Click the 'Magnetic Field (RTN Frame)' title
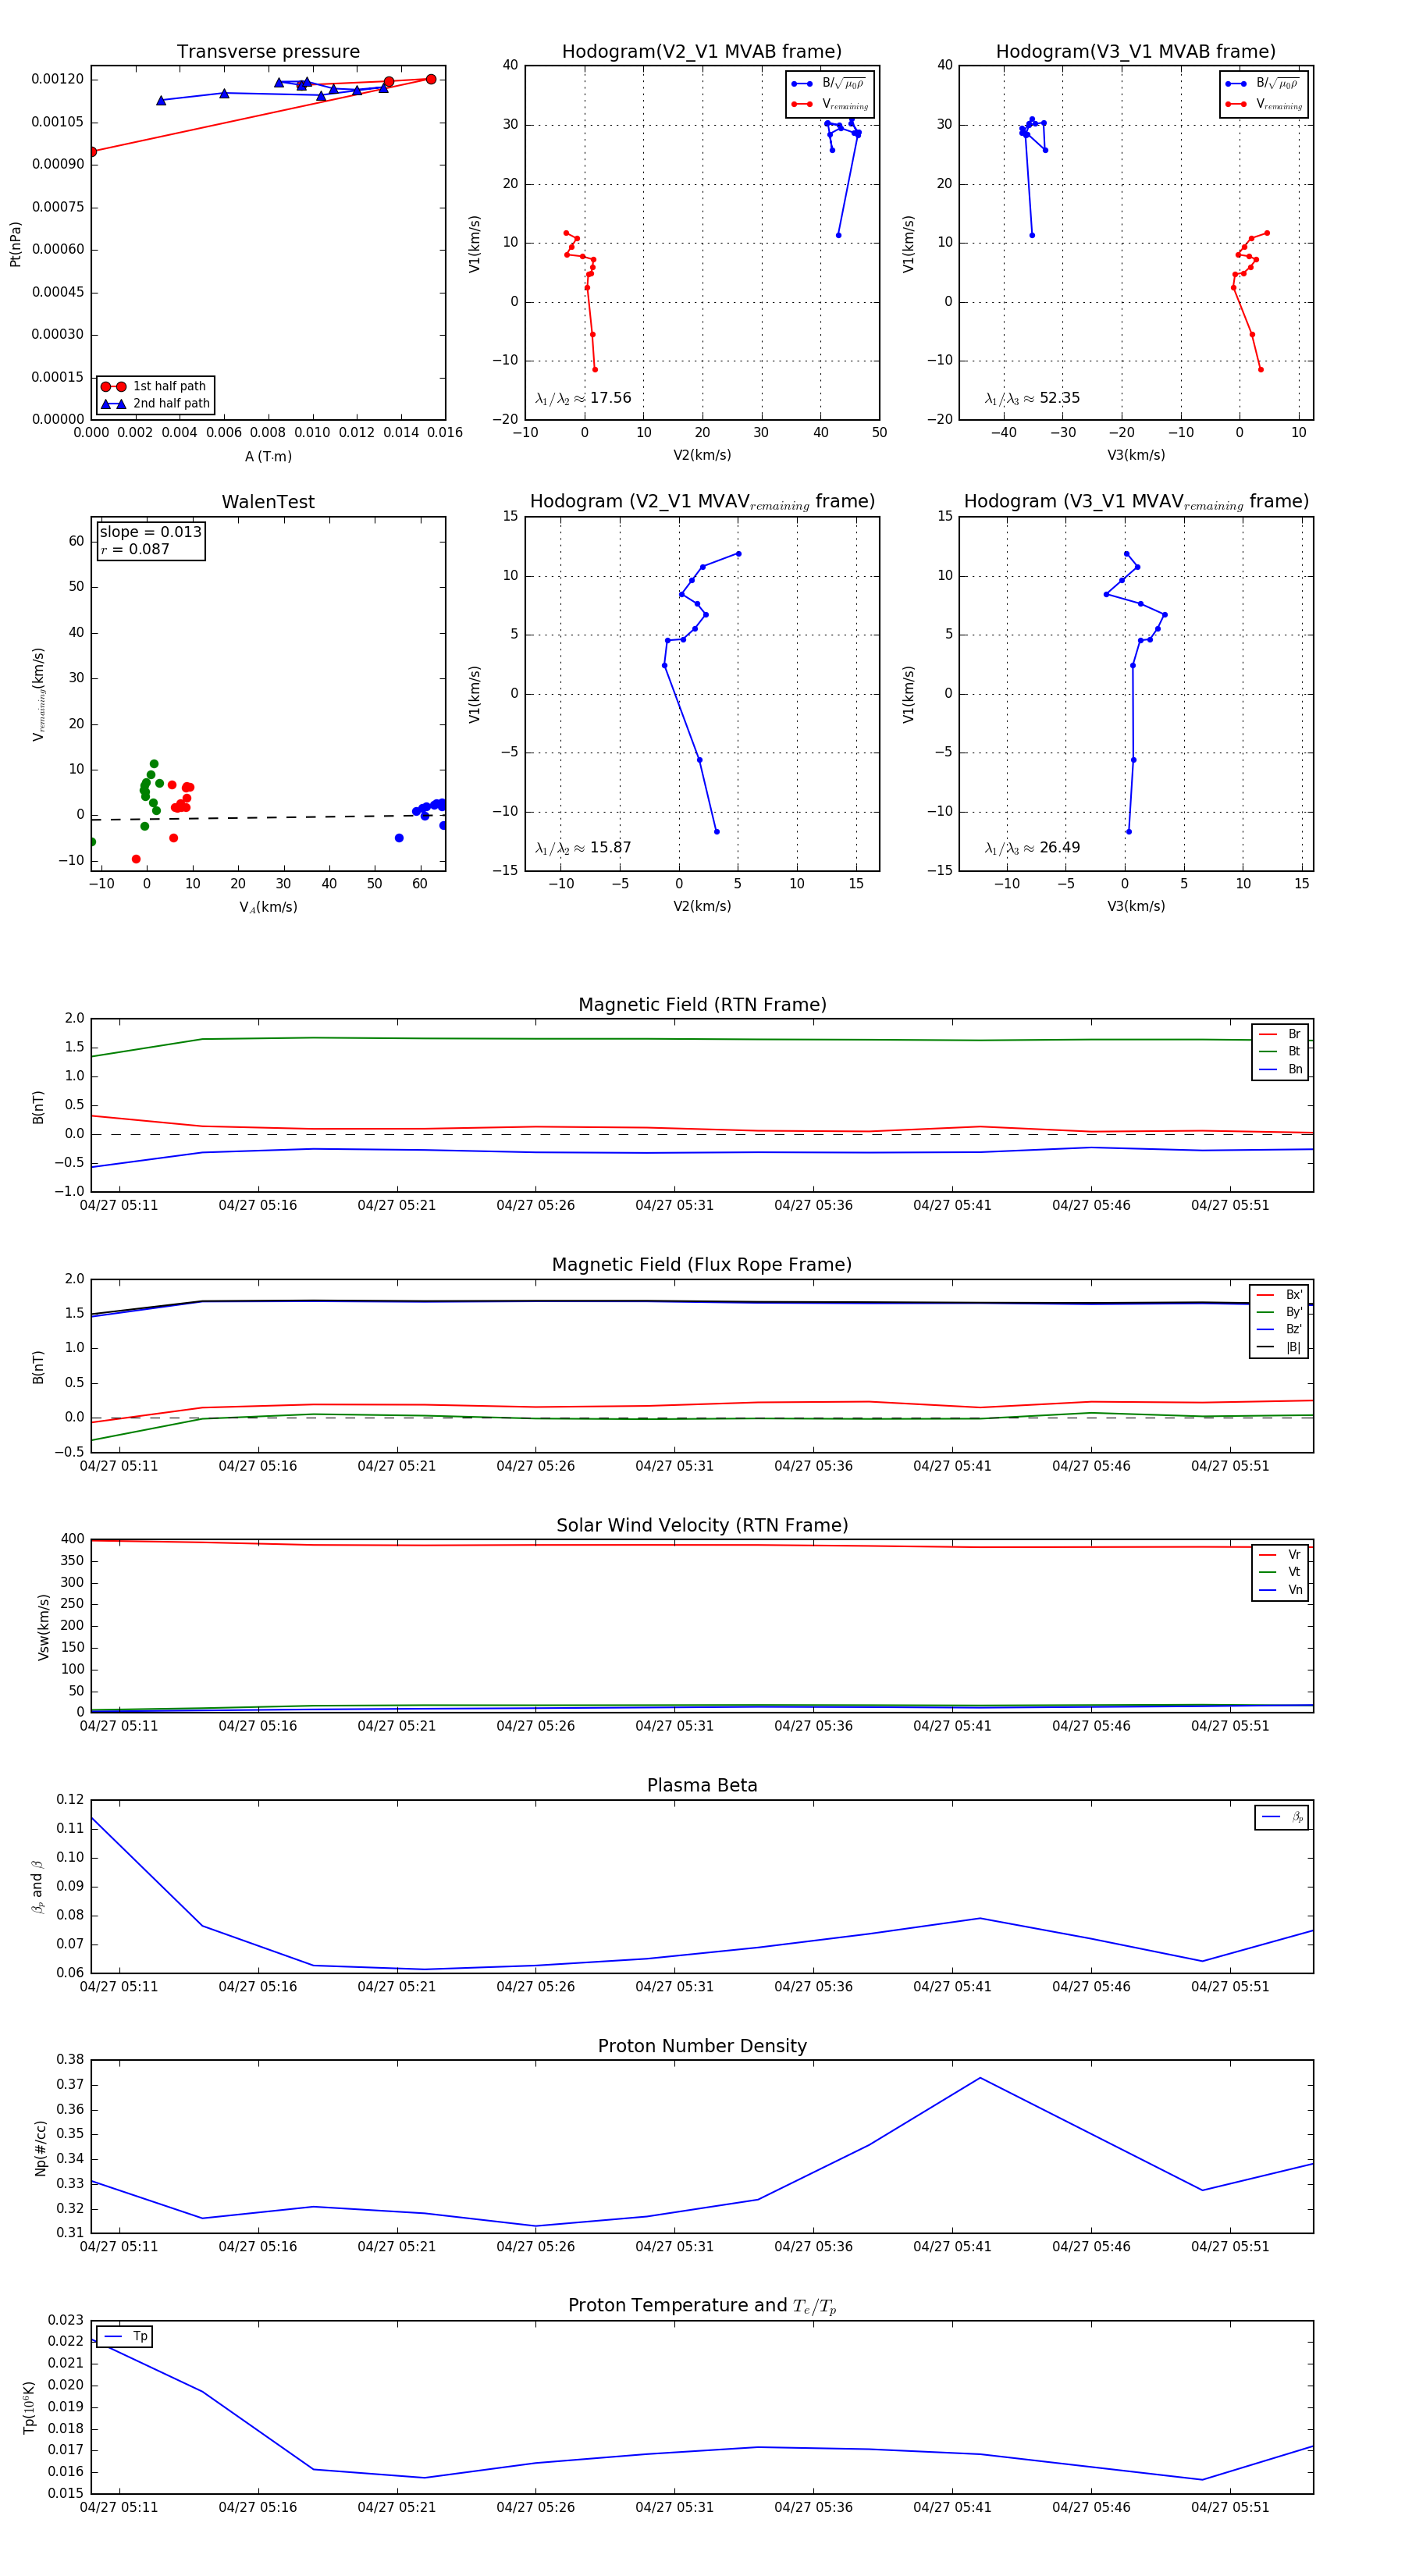Image resolution: width=1405 pixels, height=2576 pixels. pos(702,1005)
